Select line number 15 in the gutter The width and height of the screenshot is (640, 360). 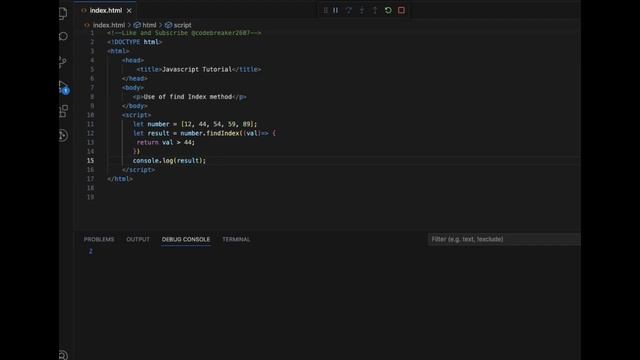point(90,160)
